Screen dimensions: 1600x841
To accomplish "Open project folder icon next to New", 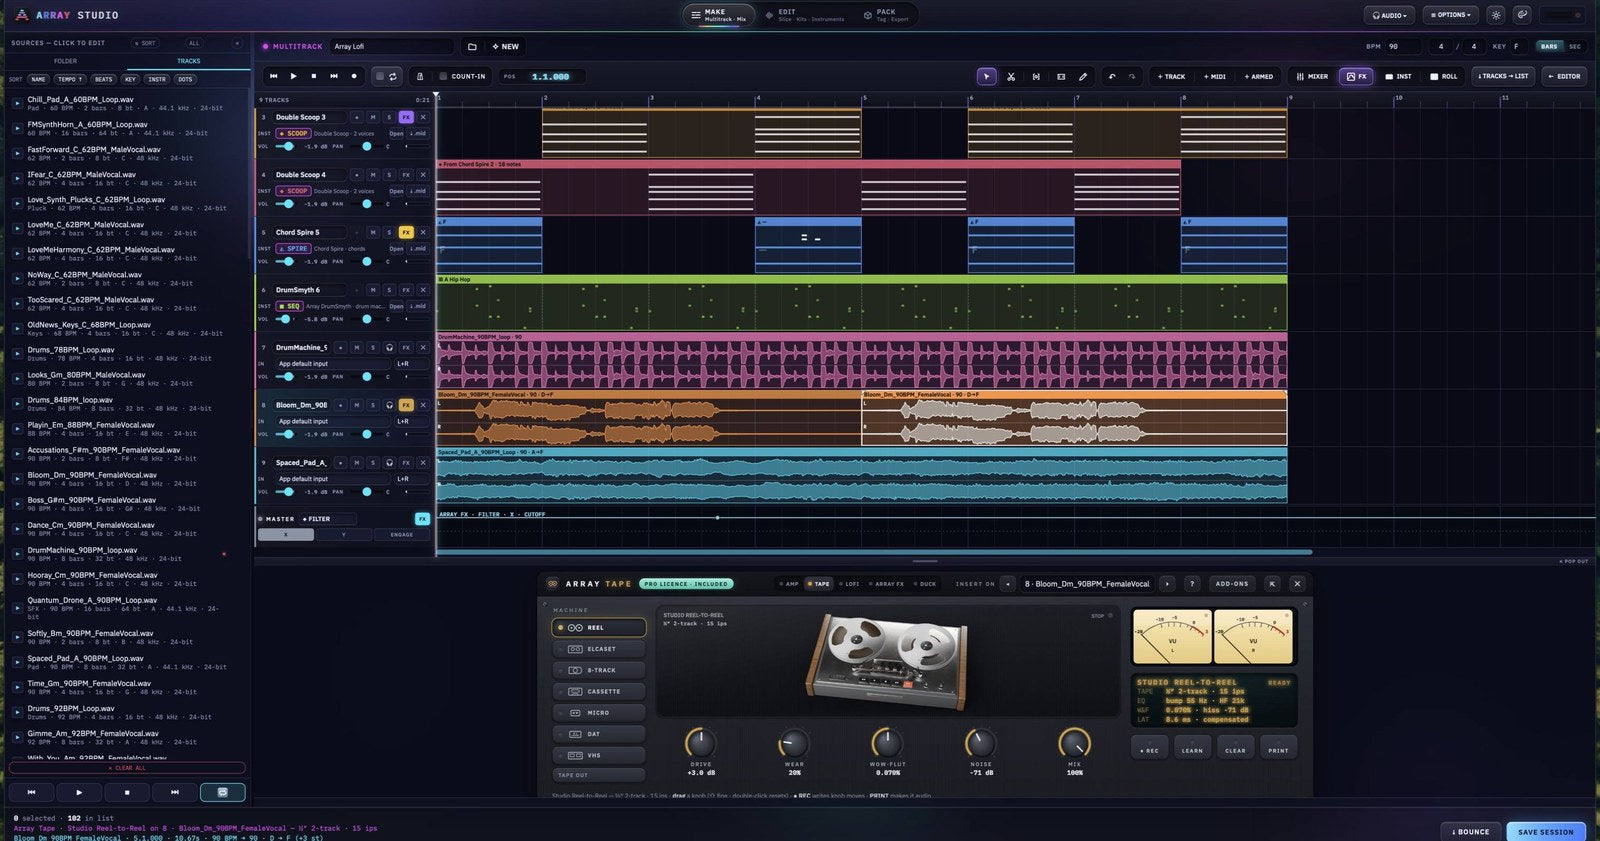I will click(472, 46).
